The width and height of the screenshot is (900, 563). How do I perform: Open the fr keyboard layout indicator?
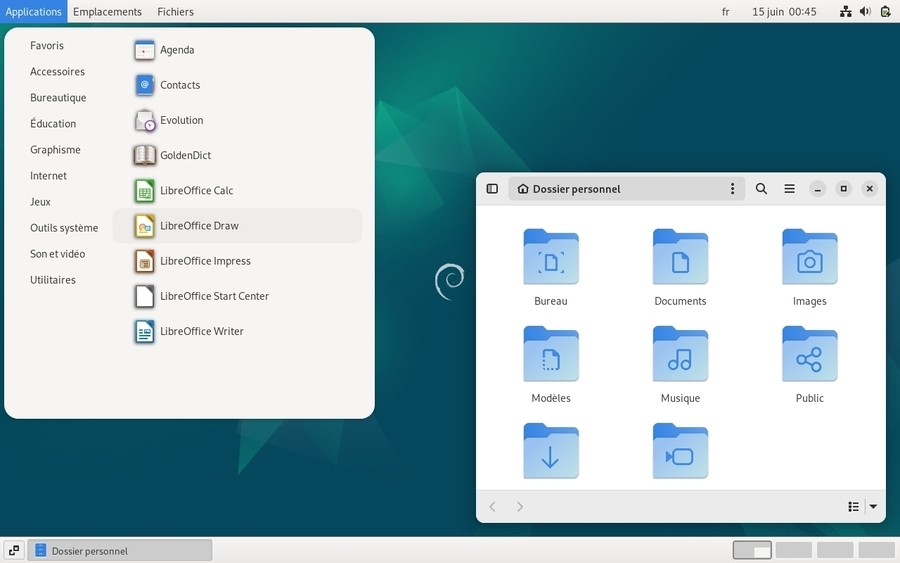pos(726,11)
